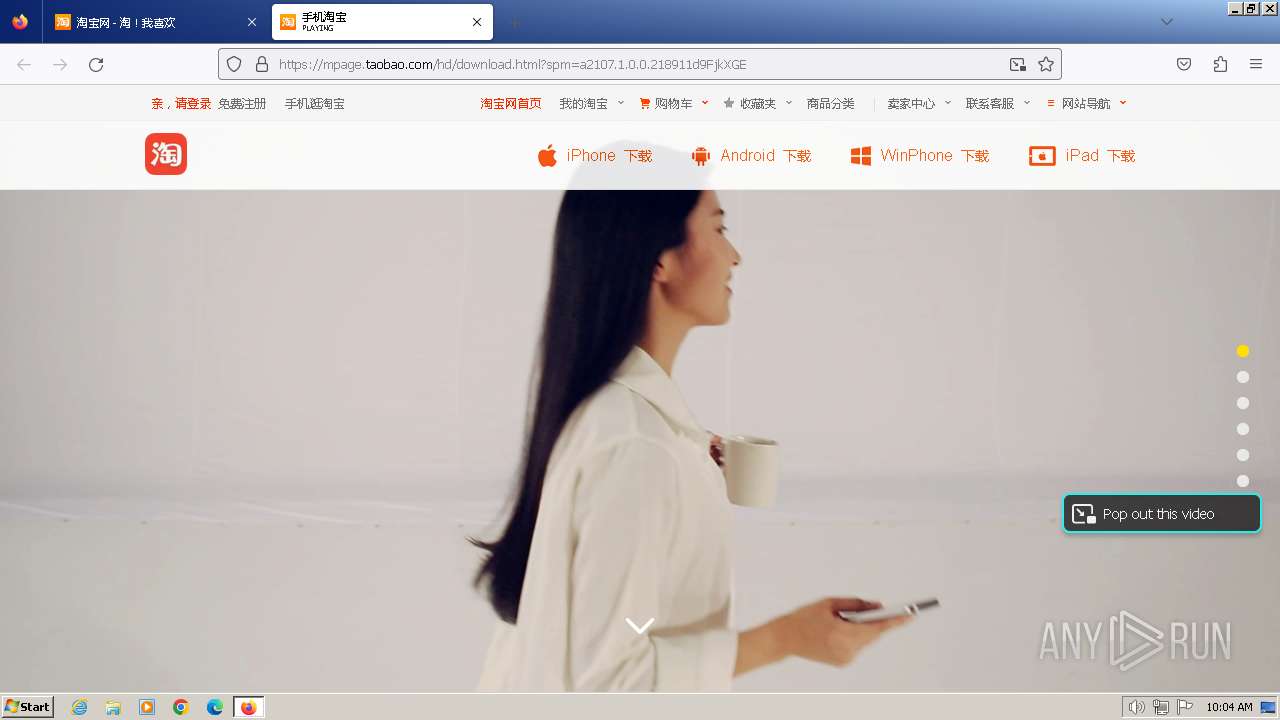Image resolution: width=1280 pixels, height=720 pixels.
Task: Launch Internet Explorer from taskbar
Action: (x=80, y=707)
